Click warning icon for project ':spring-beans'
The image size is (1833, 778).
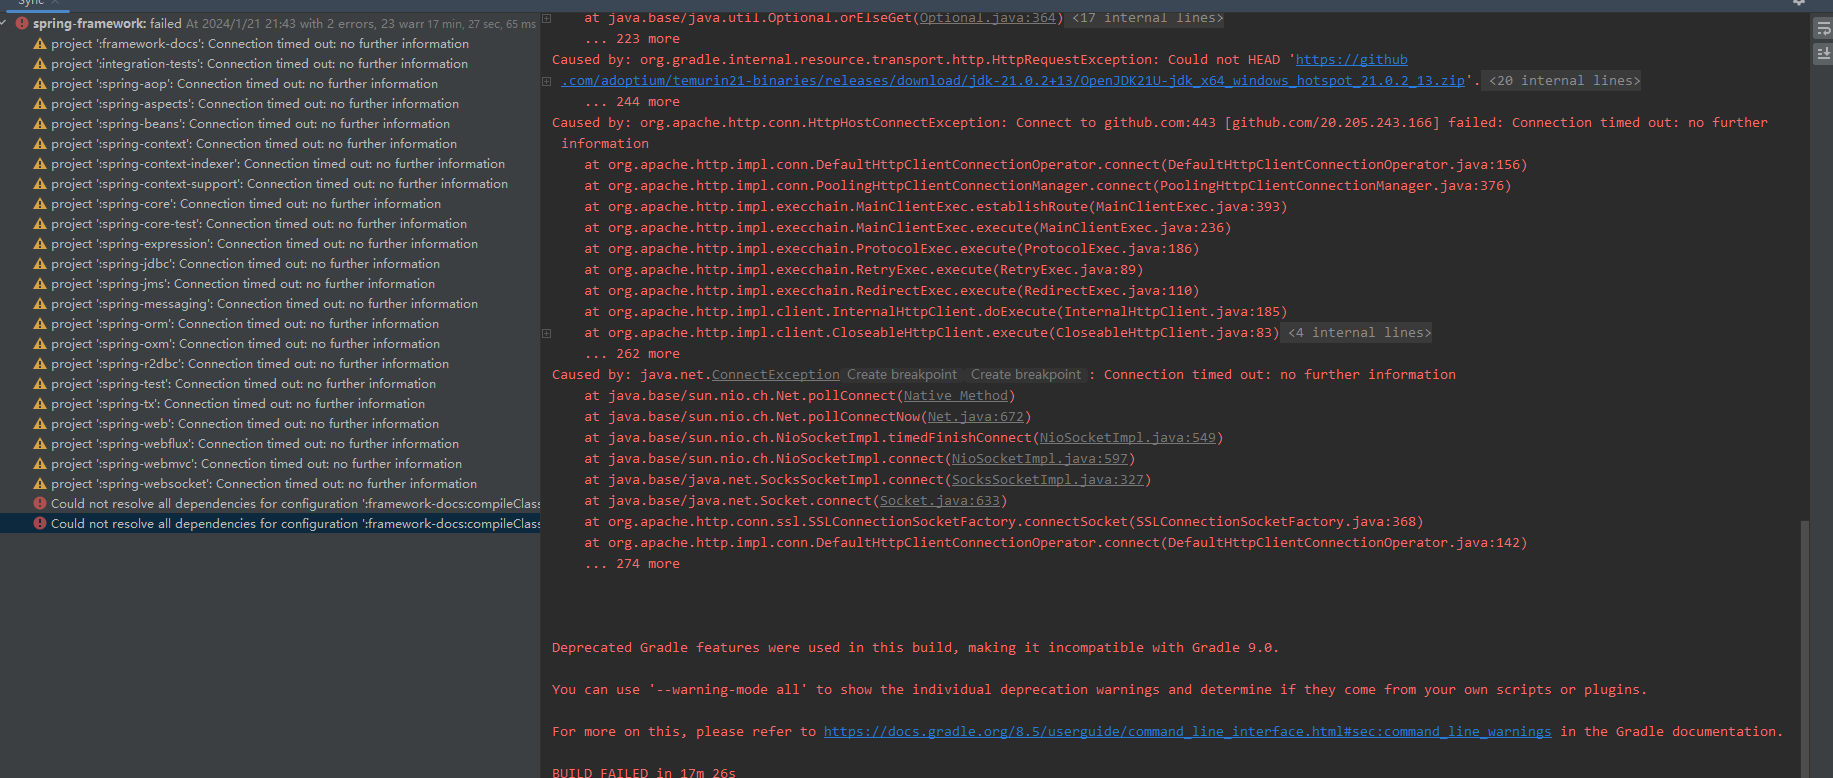point(40,123)
